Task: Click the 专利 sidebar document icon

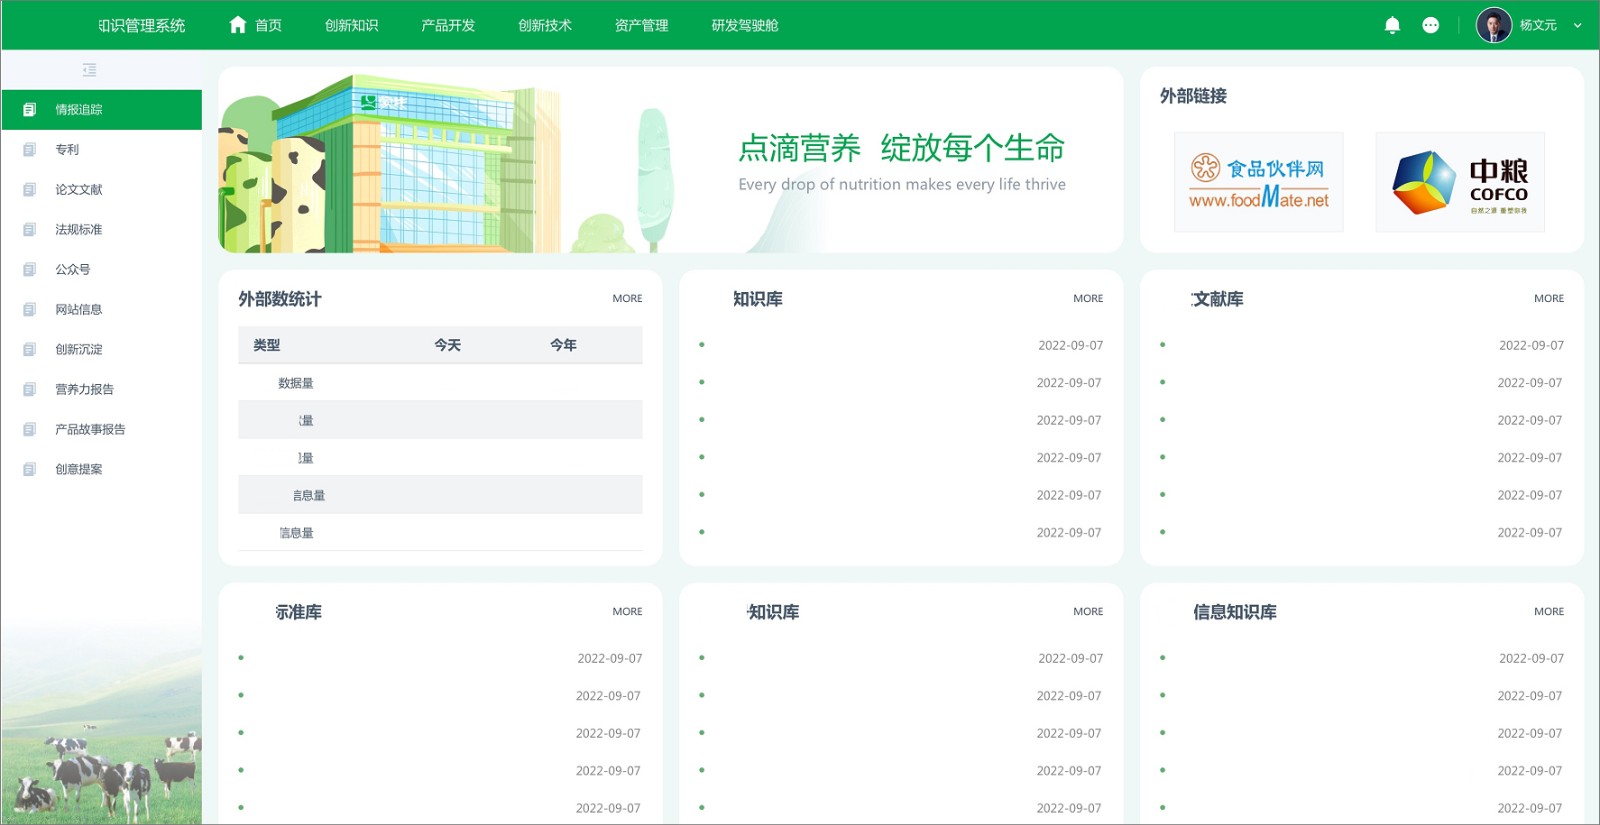Action: (29, 150)
